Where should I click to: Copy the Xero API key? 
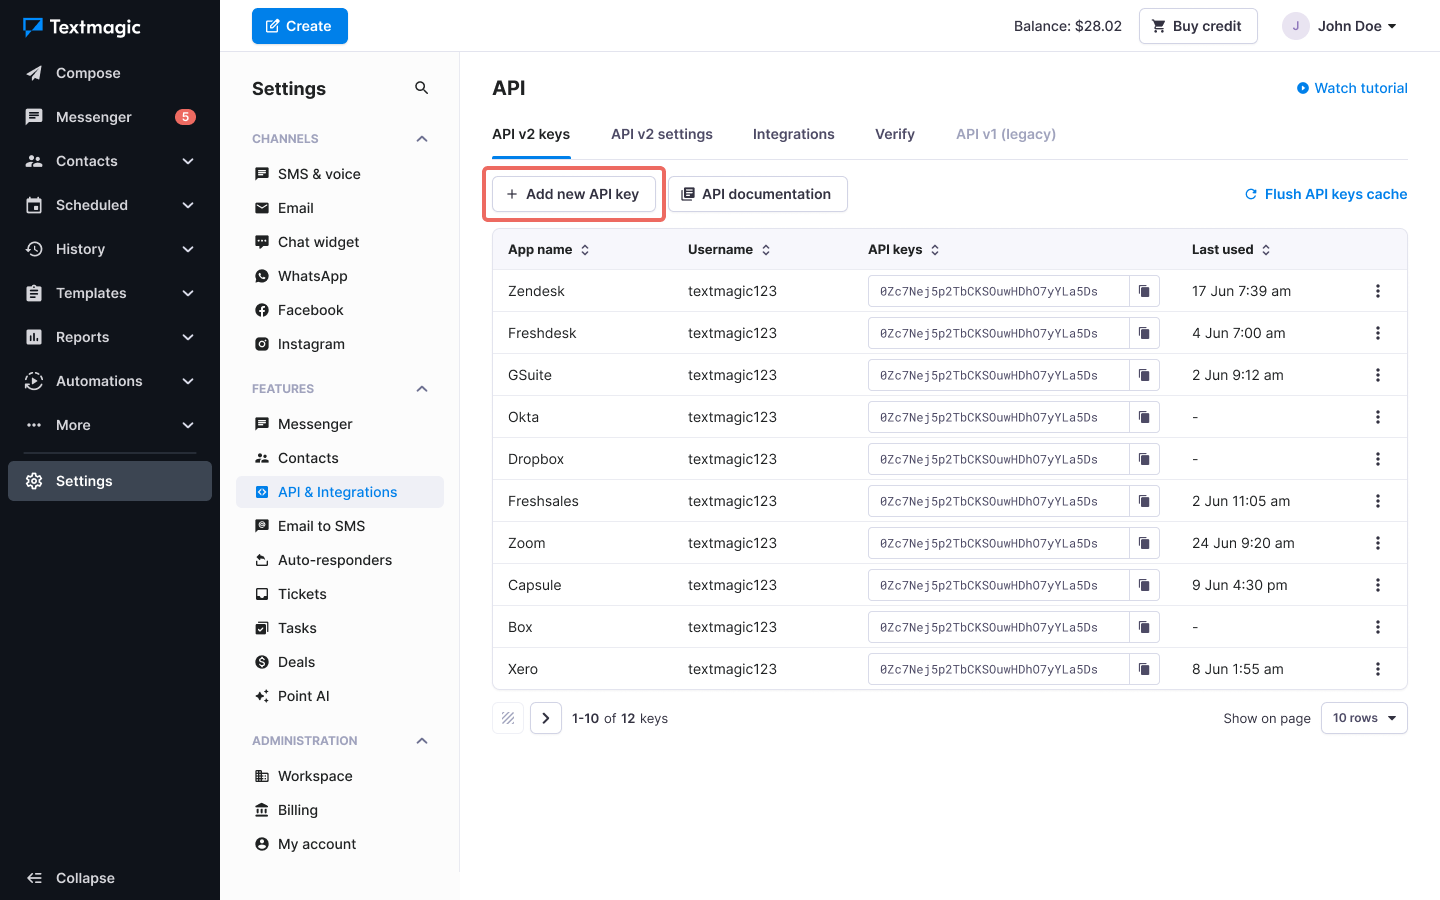pyautogui.click(x=1144, y=669)
